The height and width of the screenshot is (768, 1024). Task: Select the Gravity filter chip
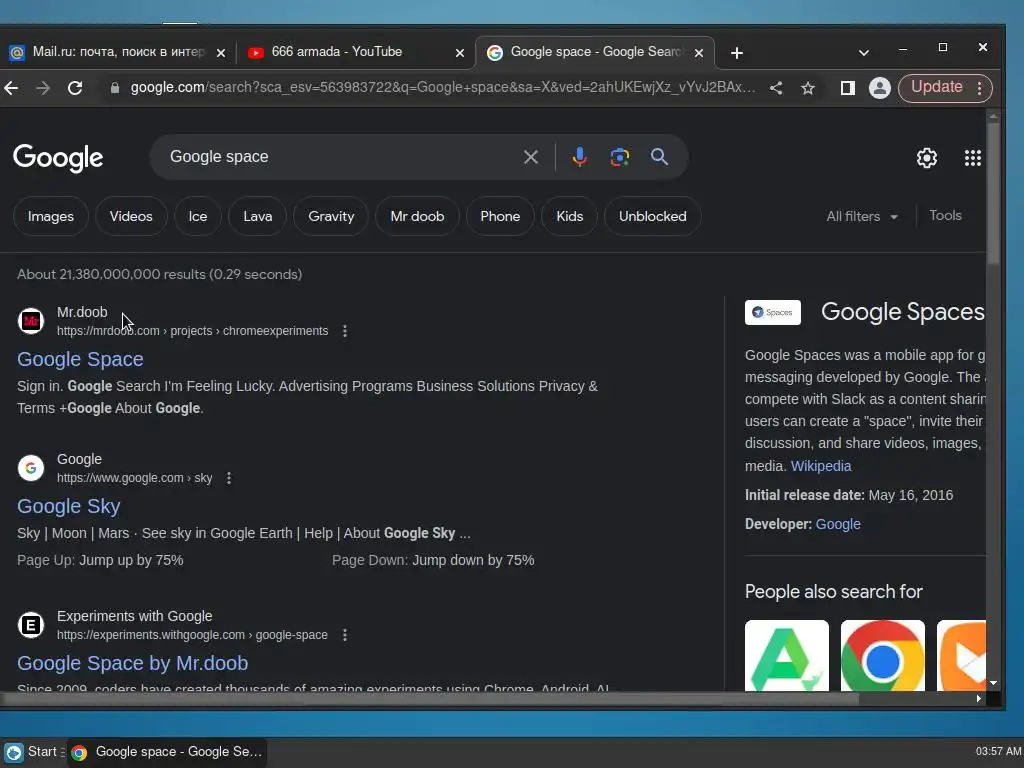pyautogui.click(x=330, y=216)
